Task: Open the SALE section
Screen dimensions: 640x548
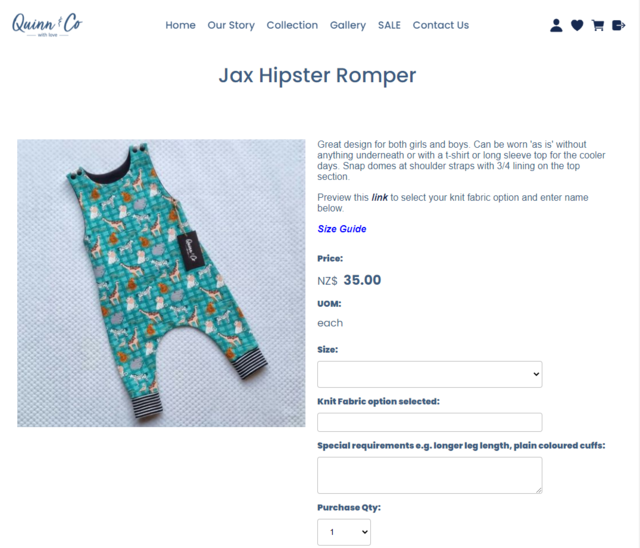Action: 389,25
